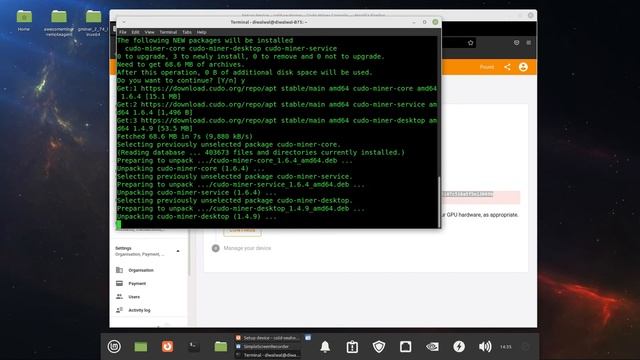The width and height of the screenshot is (640, 360).
Task: Select the gminer desktop folder
Action: pos(93,23)
